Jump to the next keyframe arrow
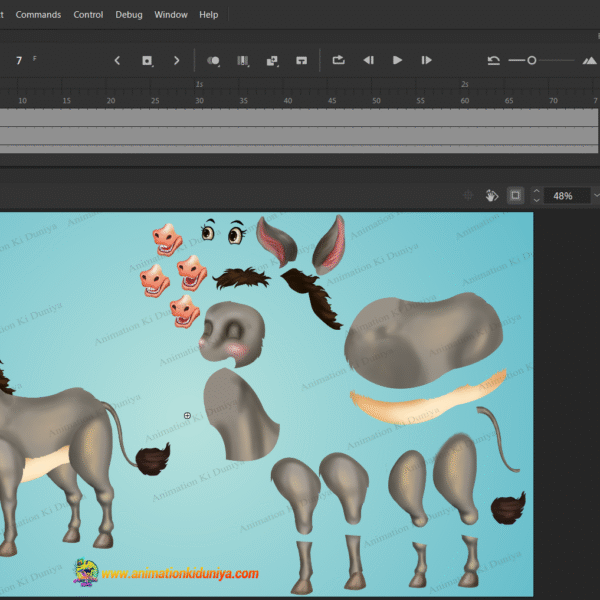This screenshot has width=600, height=600. pos(176,60)
